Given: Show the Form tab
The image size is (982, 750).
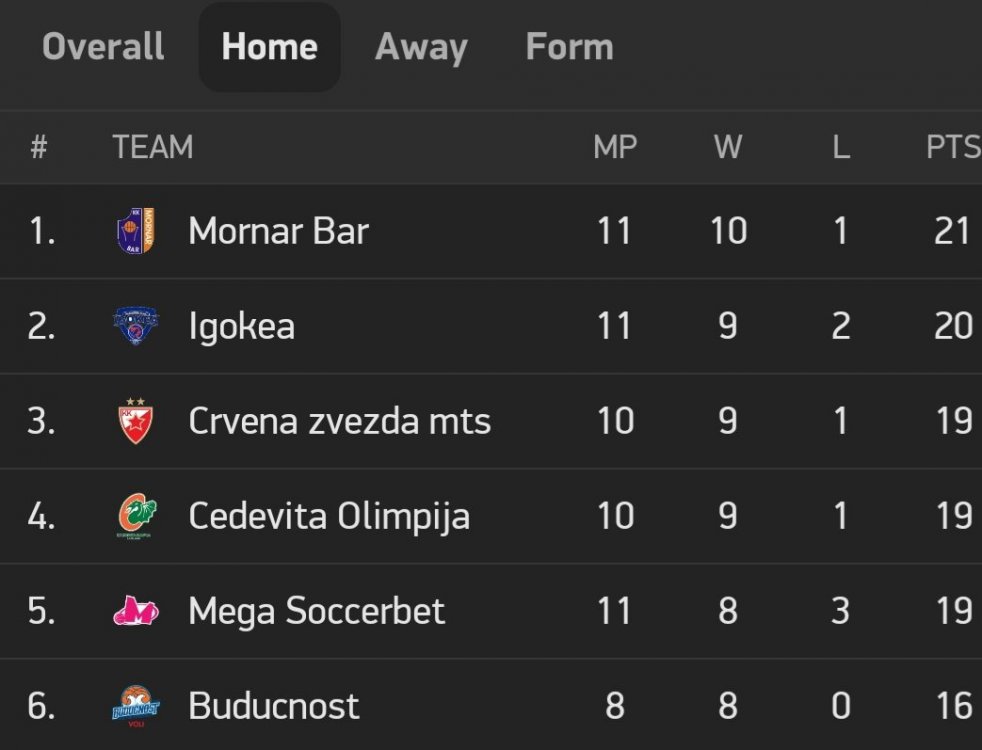Looking at the screenshot, I should pos(569,47).
